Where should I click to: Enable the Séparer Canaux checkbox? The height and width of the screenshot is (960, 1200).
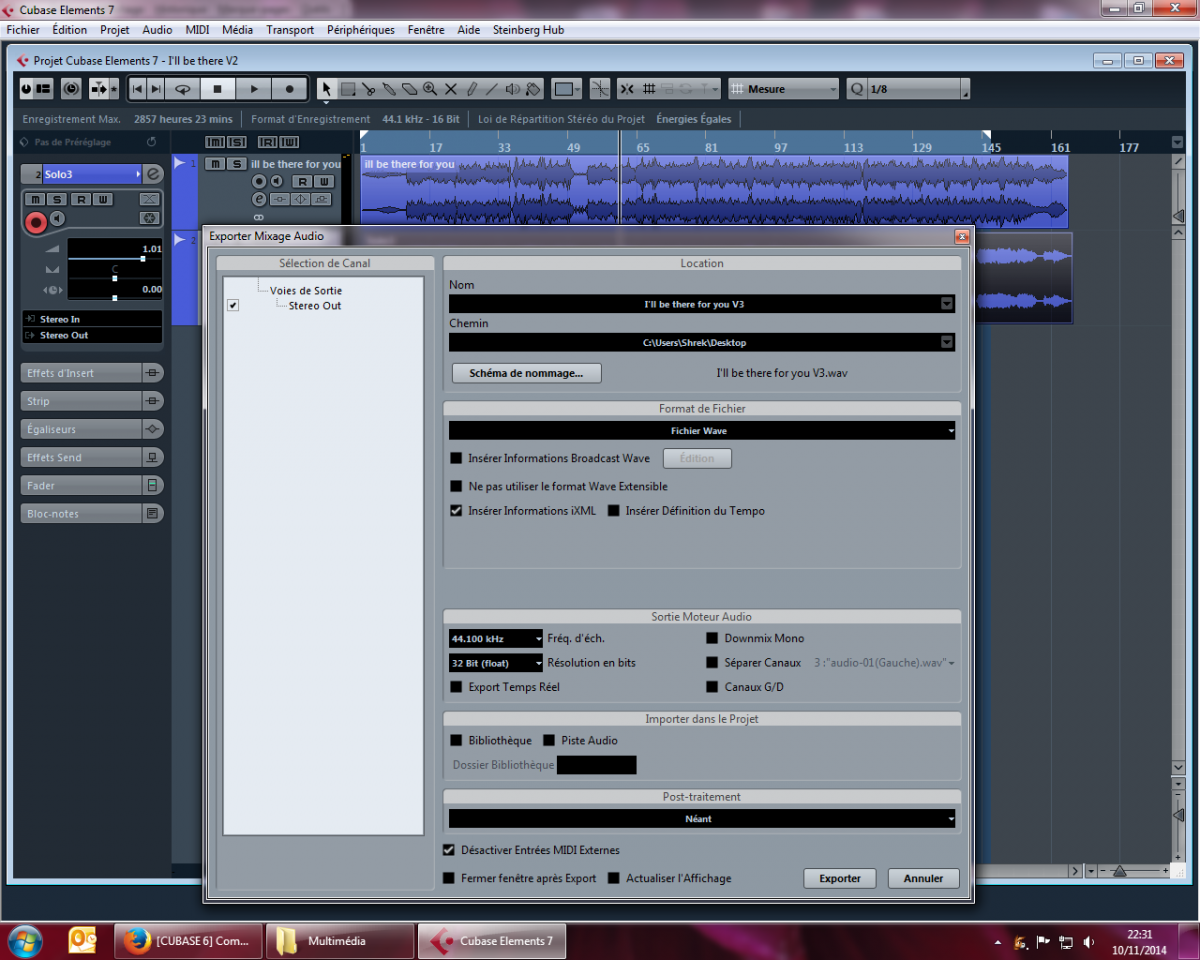coord(712,662)
